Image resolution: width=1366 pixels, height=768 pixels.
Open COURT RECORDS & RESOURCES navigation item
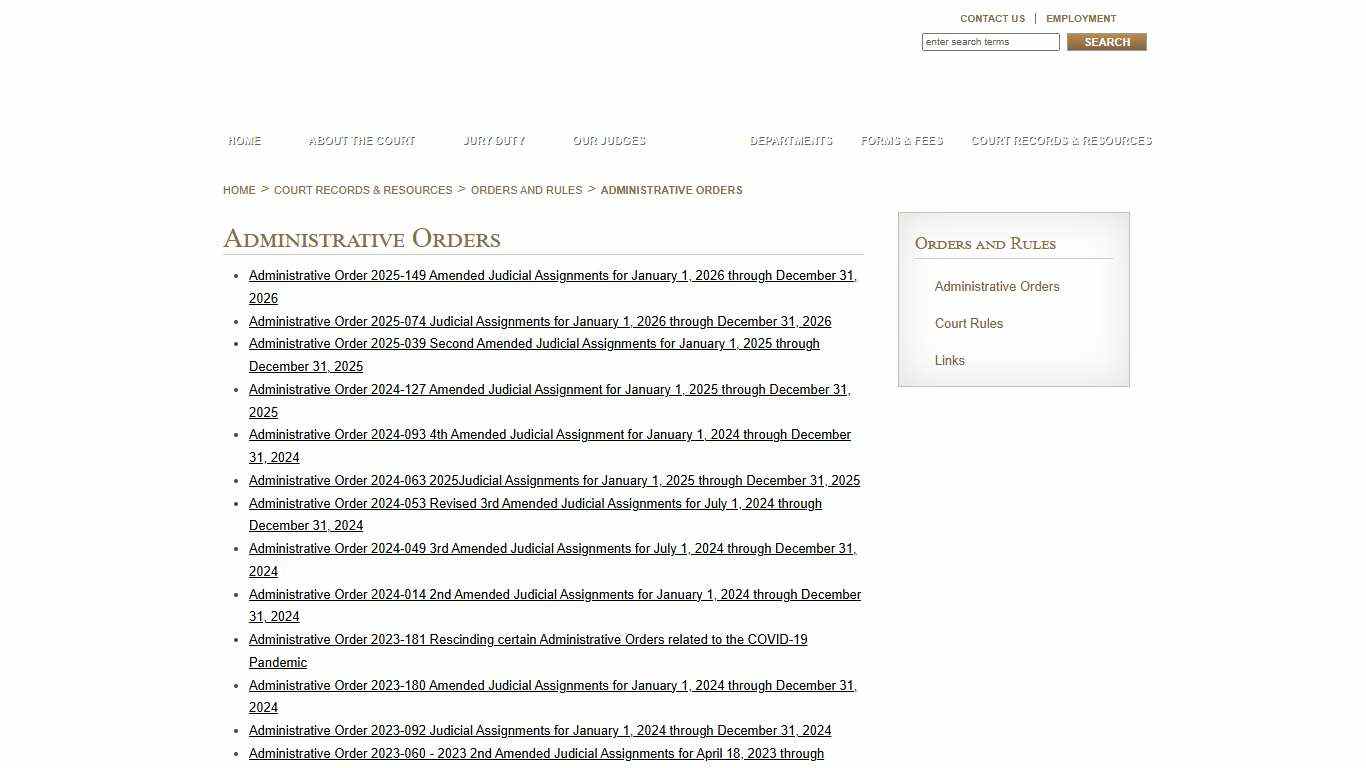pos(1061,141)
